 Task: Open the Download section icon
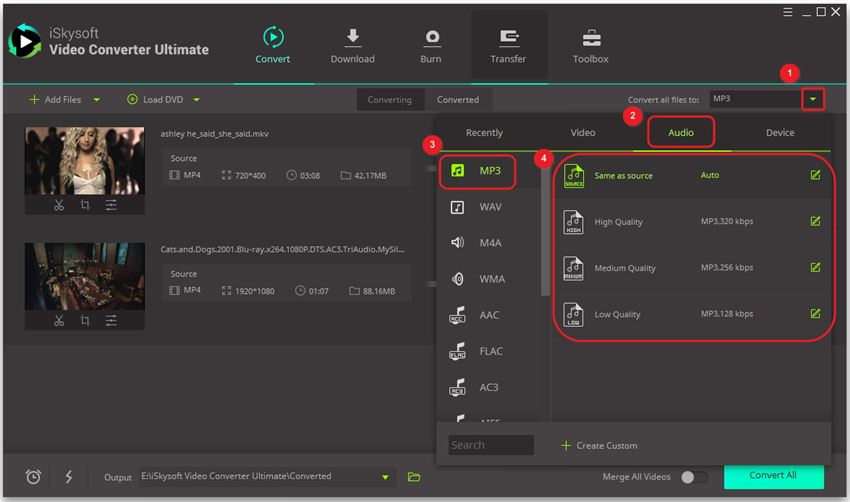[352, 38]
